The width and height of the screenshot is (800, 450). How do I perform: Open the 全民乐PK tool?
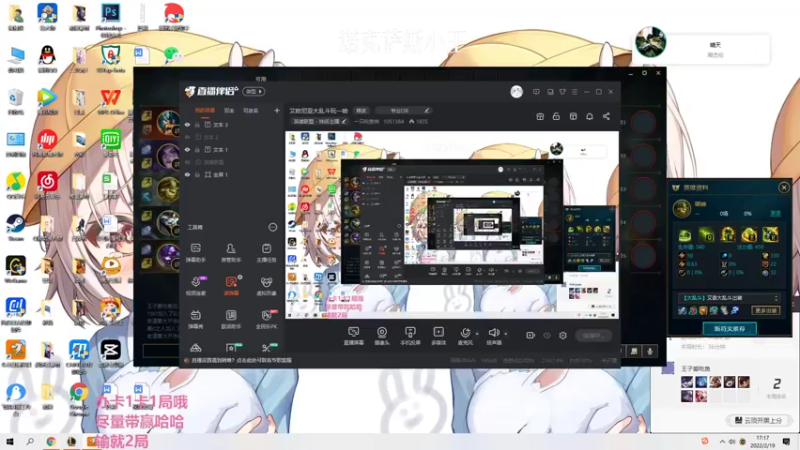tap(266, 319)
